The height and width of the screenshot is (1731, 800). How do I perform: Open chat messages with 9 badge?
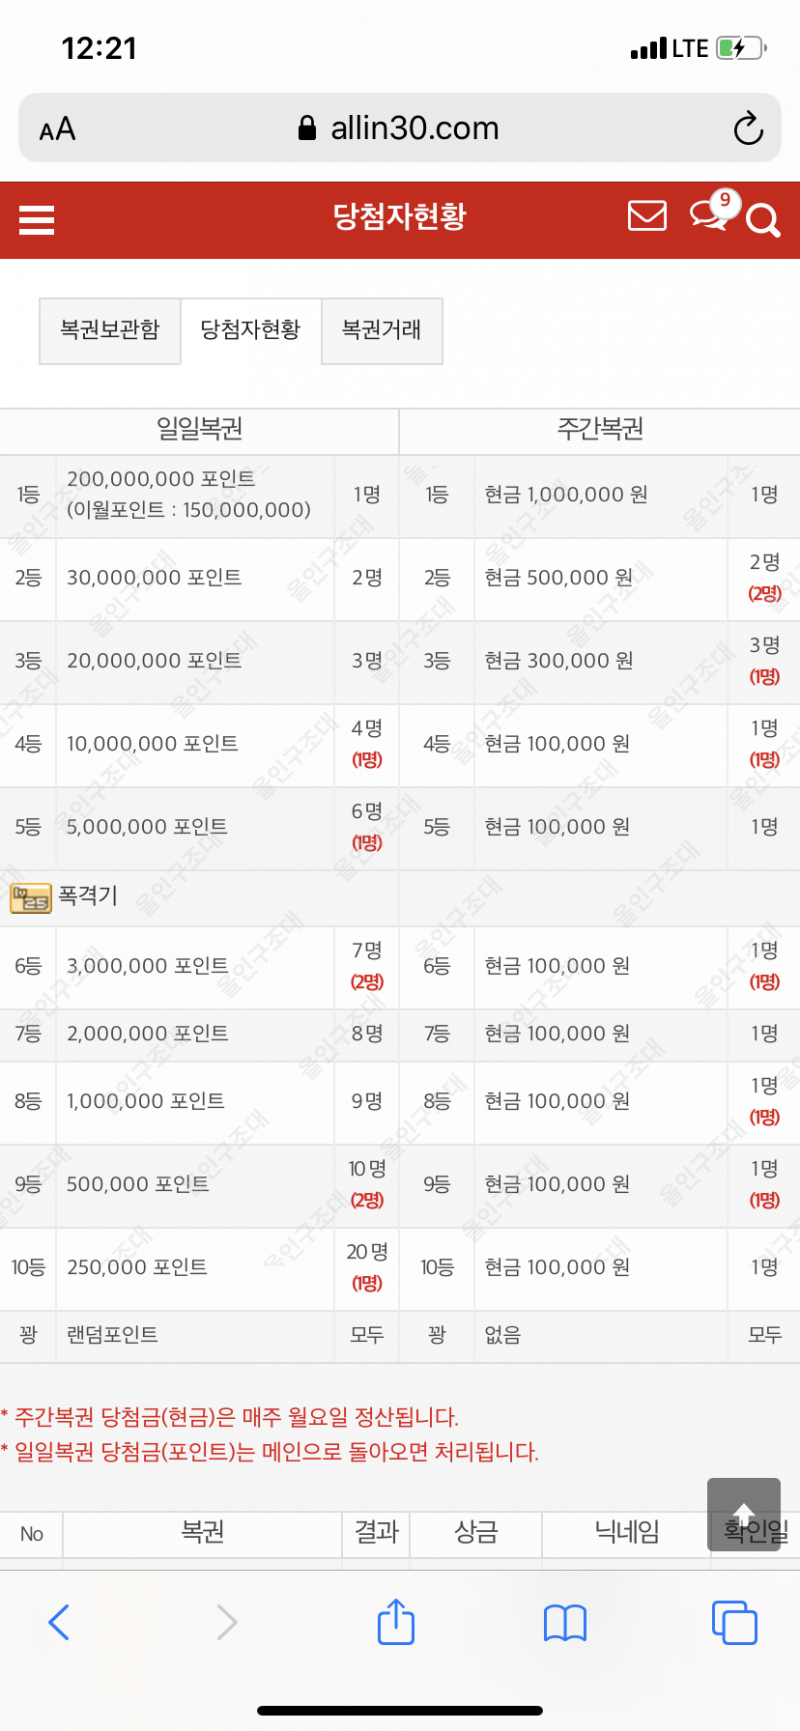pyautogui.click(x=713, y=211)
